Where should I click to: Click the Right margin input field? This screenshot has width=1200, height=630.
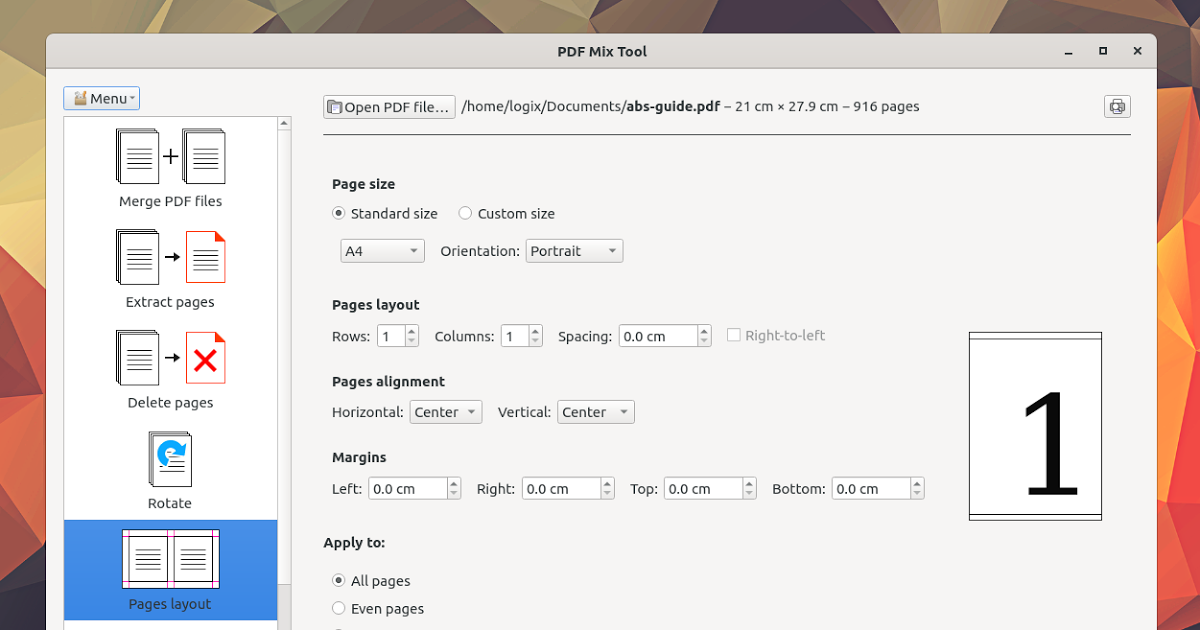click(x=561, y=488)
